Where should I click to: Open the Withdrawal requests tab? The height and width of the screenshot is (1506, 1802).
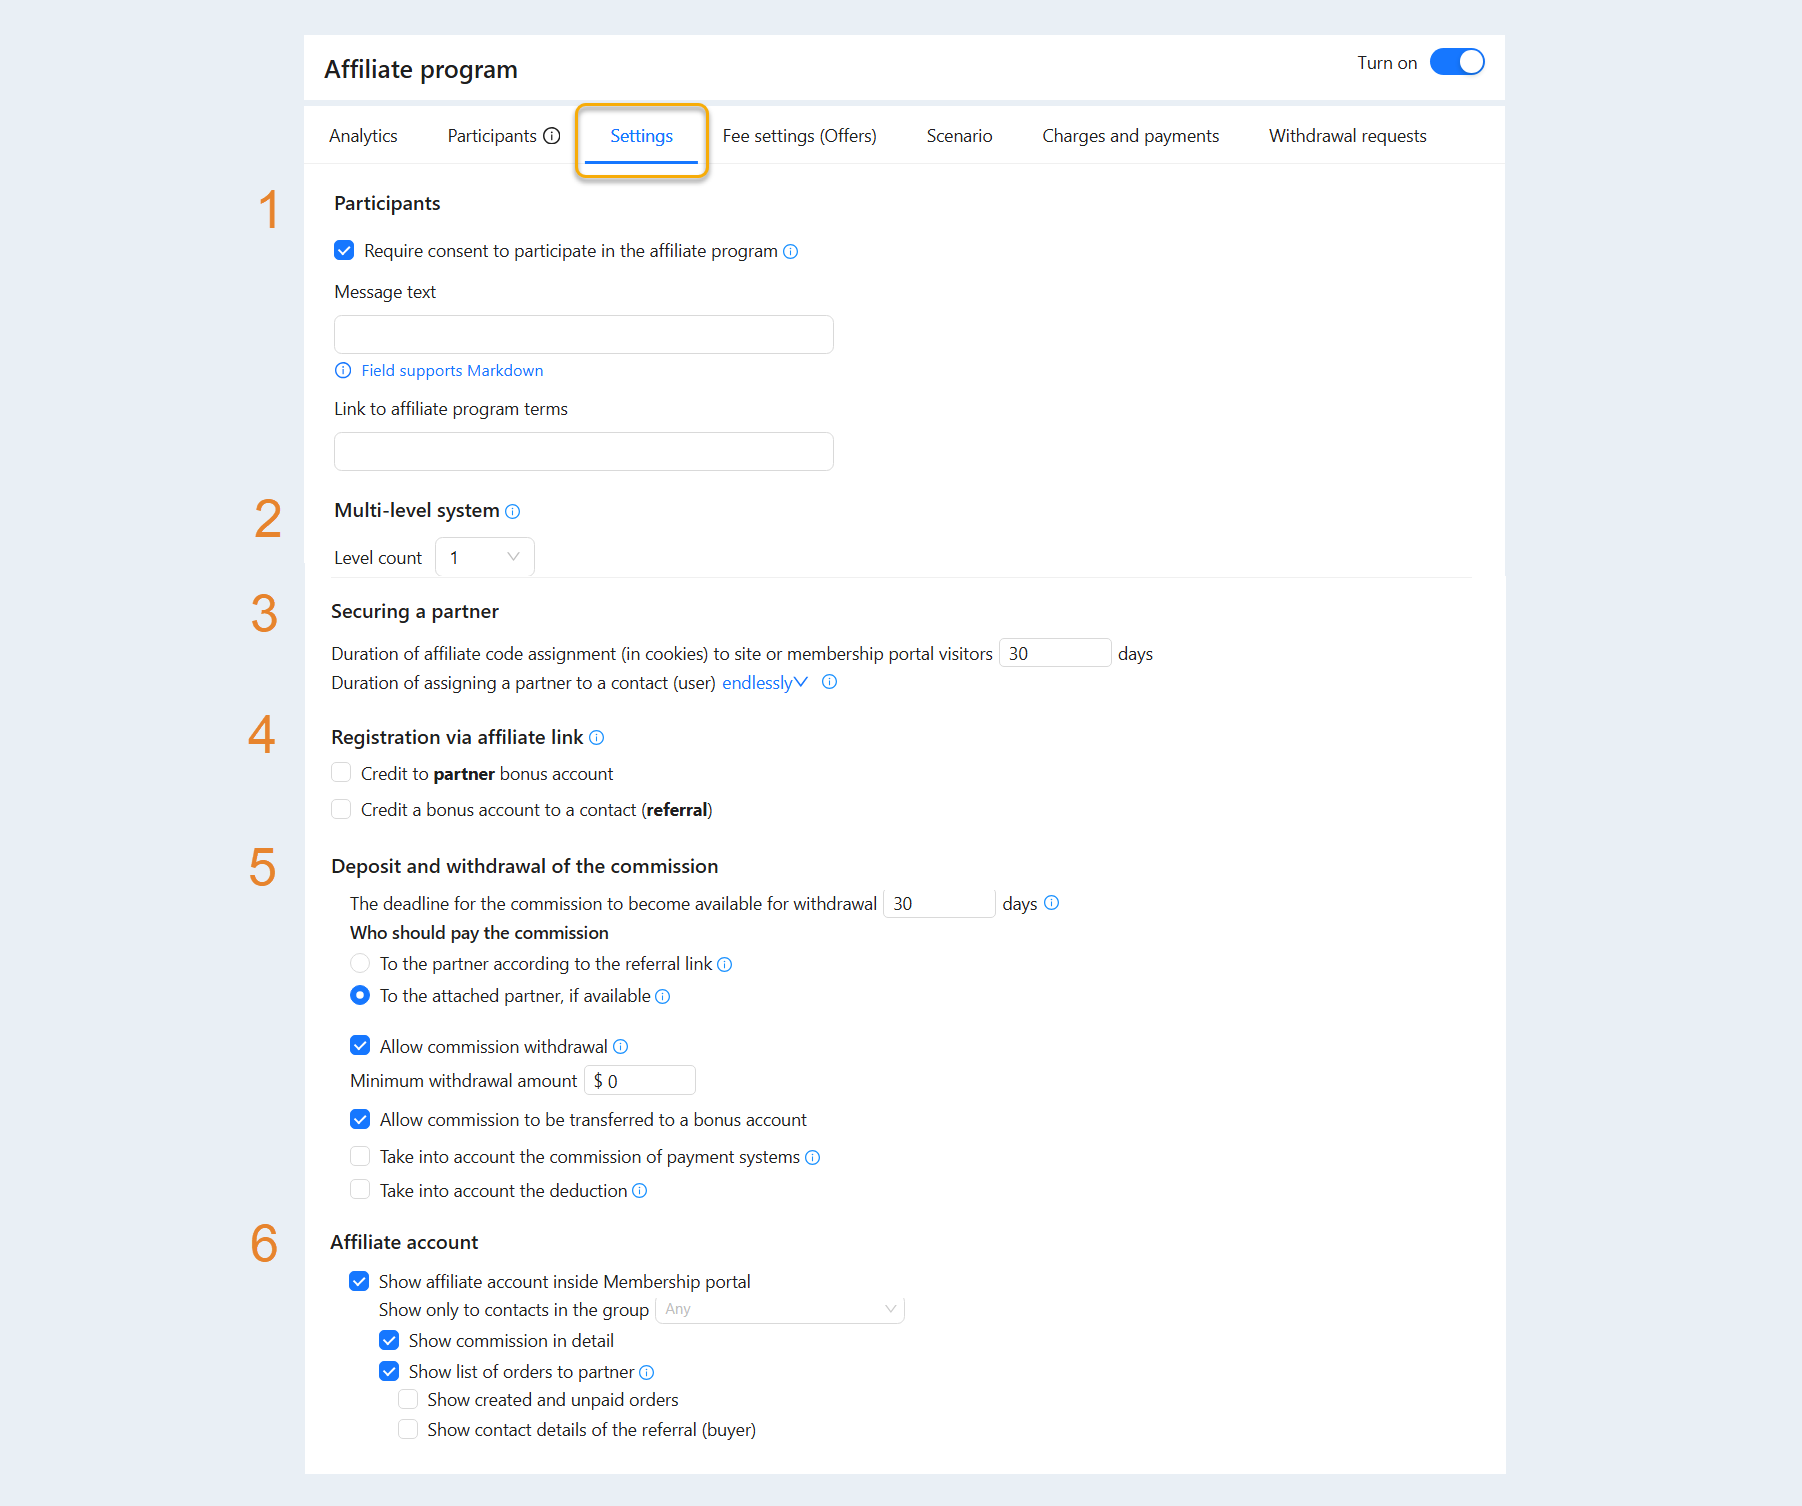click(1347, 136)
